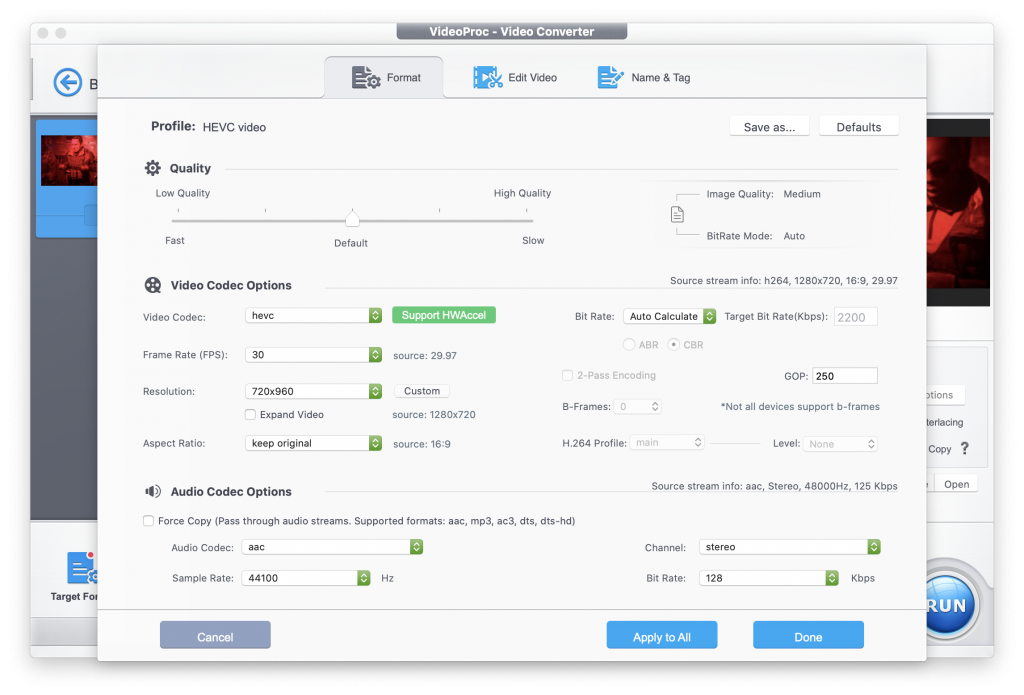Screen dimensions: 1024x695
Task: Click the GOP input field
Action: click(x=844, y=376)
